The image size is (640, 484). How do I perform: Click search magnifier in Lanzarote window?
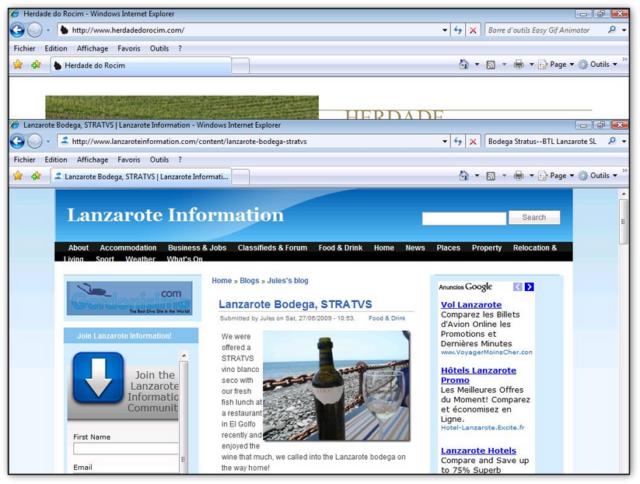612,141
